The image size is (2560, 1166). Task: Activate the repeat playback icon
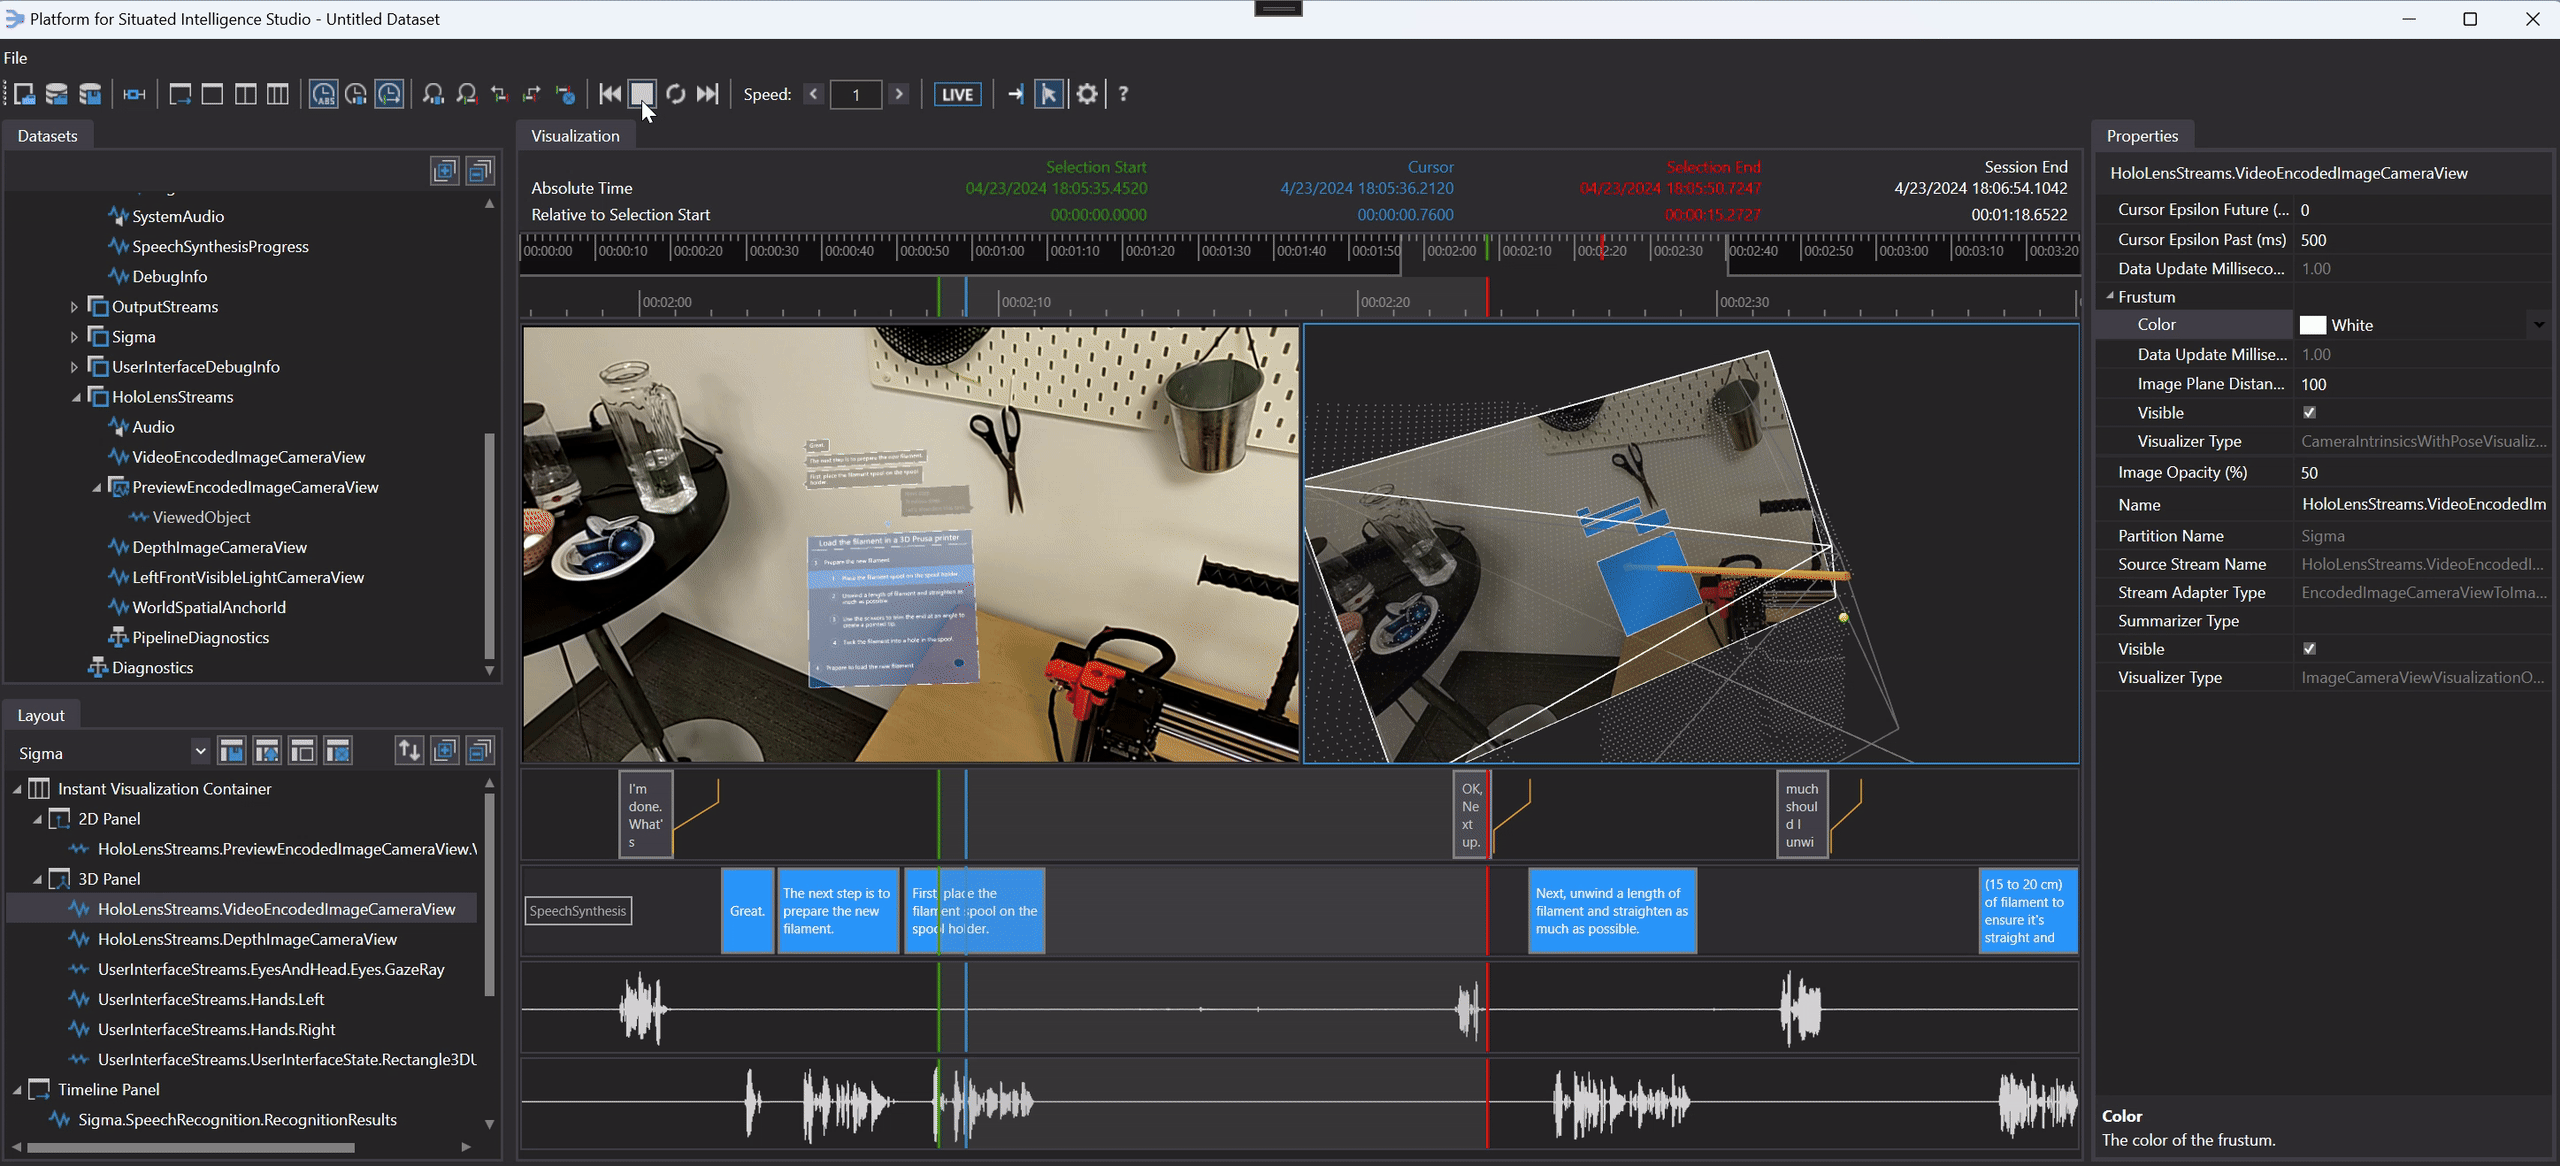[675, 94]
